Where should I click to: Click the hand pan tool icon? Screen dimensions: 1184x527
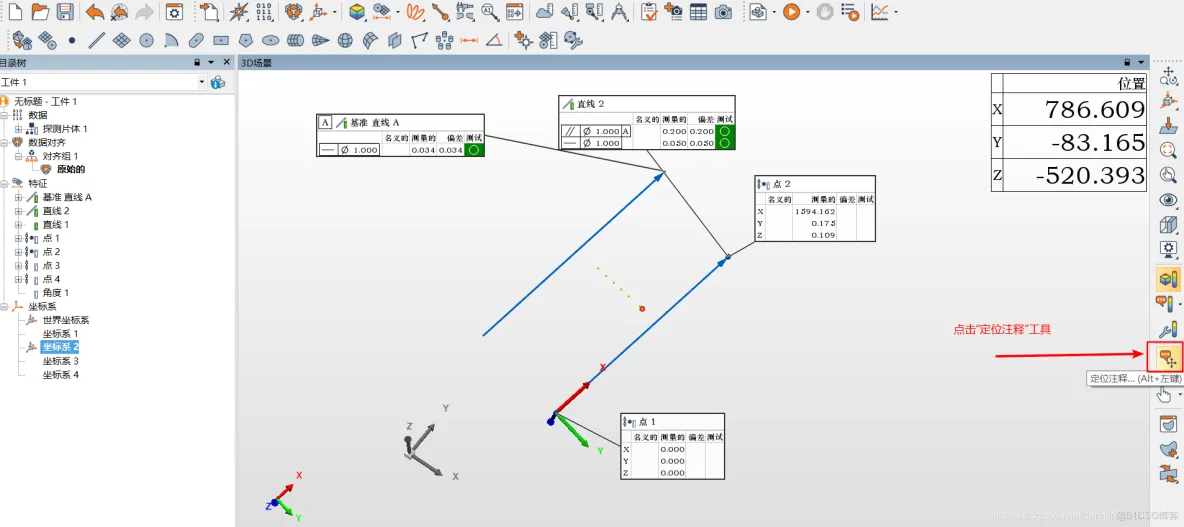coord(1166,393)
